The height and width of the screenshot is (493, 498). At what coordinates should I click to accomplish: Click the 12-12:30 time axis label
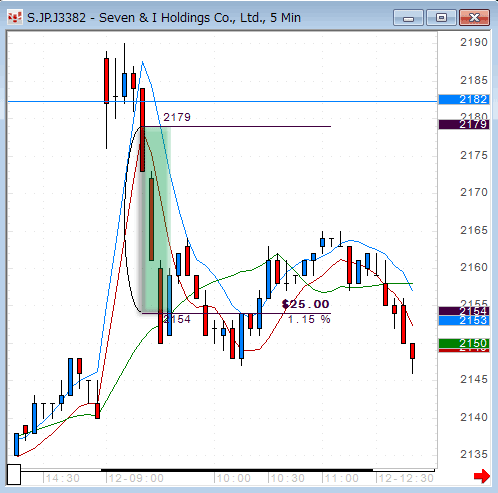coord(406,478)
